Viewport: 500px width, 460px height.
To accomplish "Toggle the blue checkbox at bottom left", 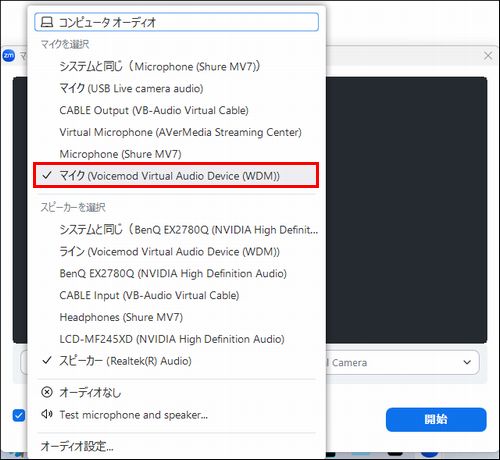I will click(x=19, y=415).
